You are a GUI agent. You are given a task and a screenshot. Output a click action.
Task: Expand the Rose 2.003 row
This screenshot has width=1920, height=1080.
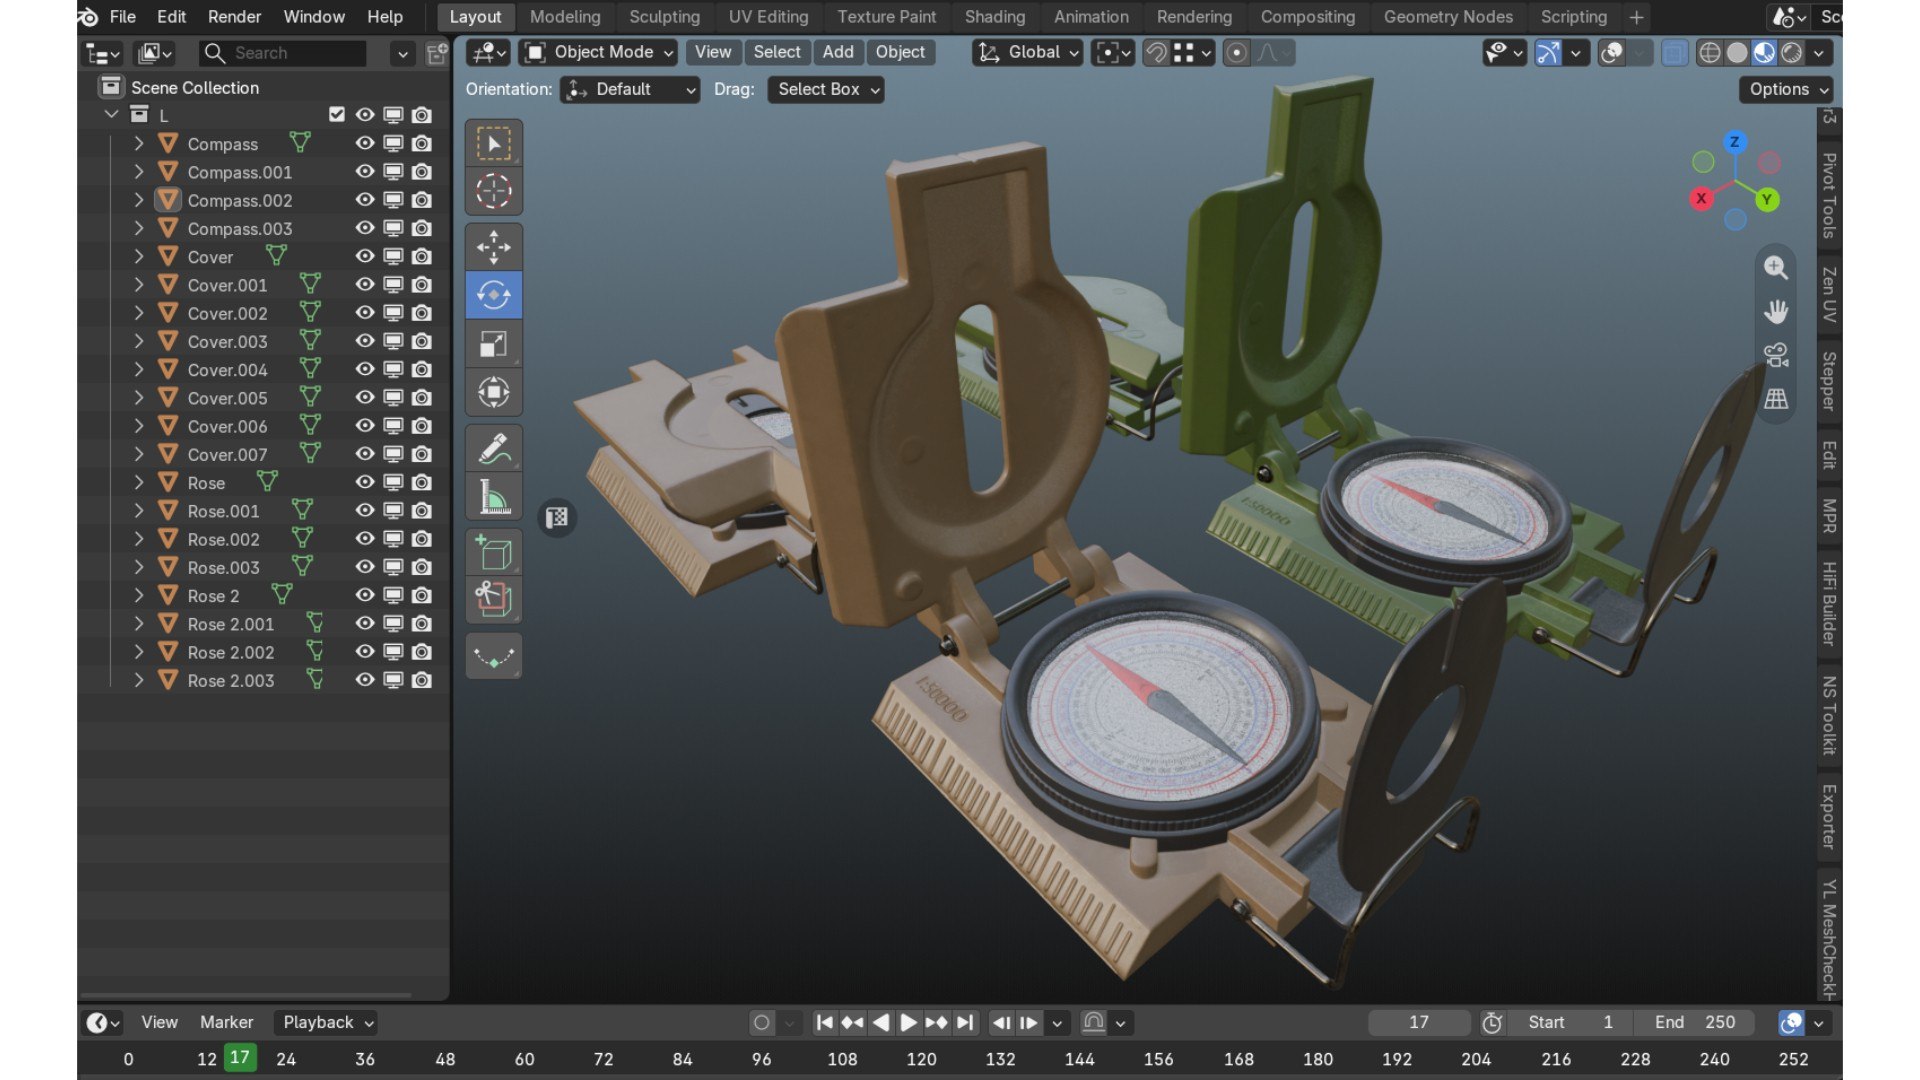[139, 681]
